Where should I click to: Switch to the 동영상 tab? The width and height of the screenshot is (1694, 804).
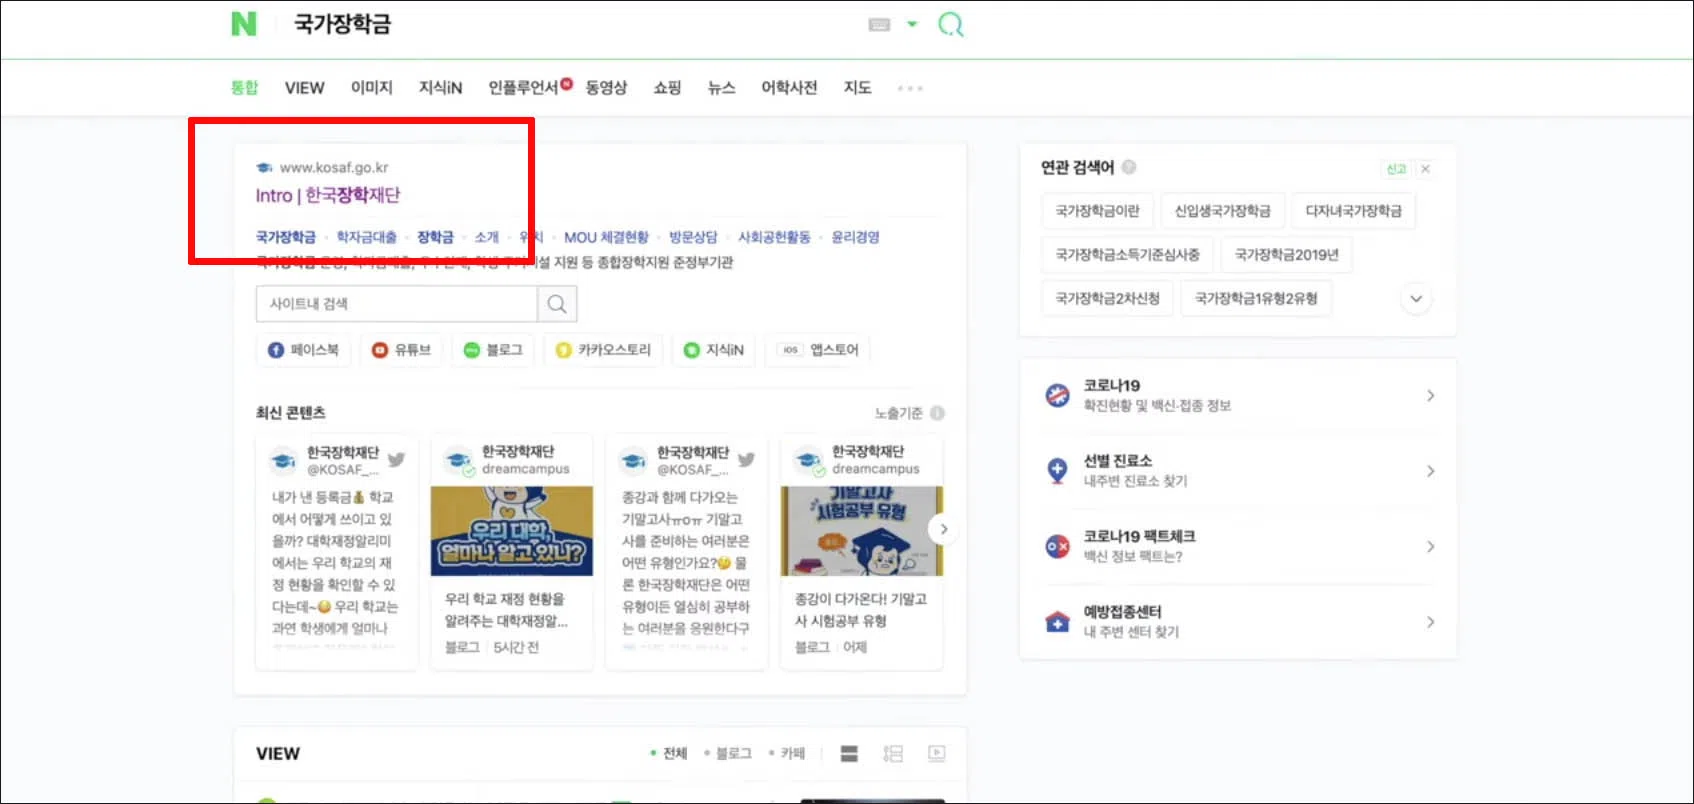tap(606, 88)
